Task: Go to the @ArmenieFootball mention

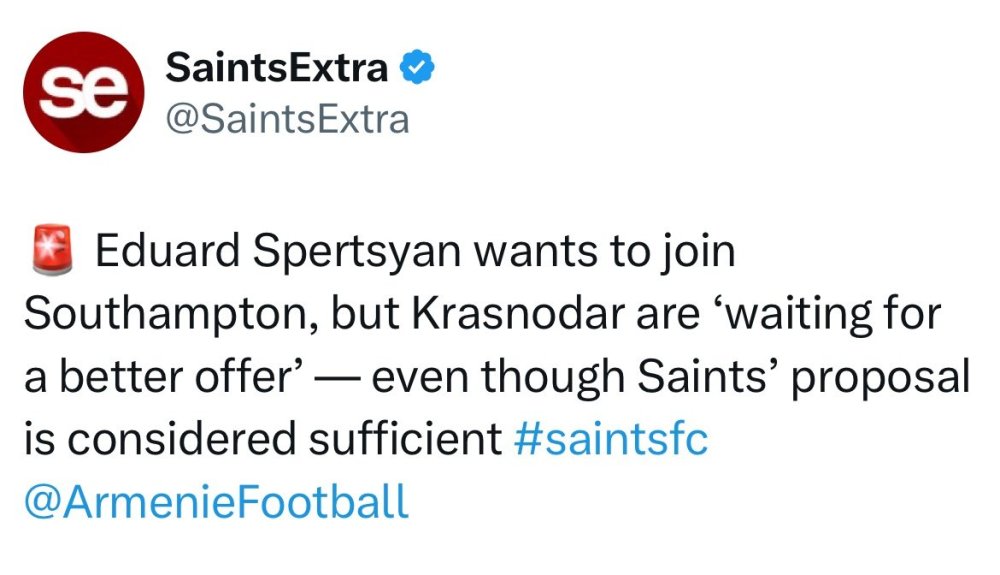Action: [215, 502]
